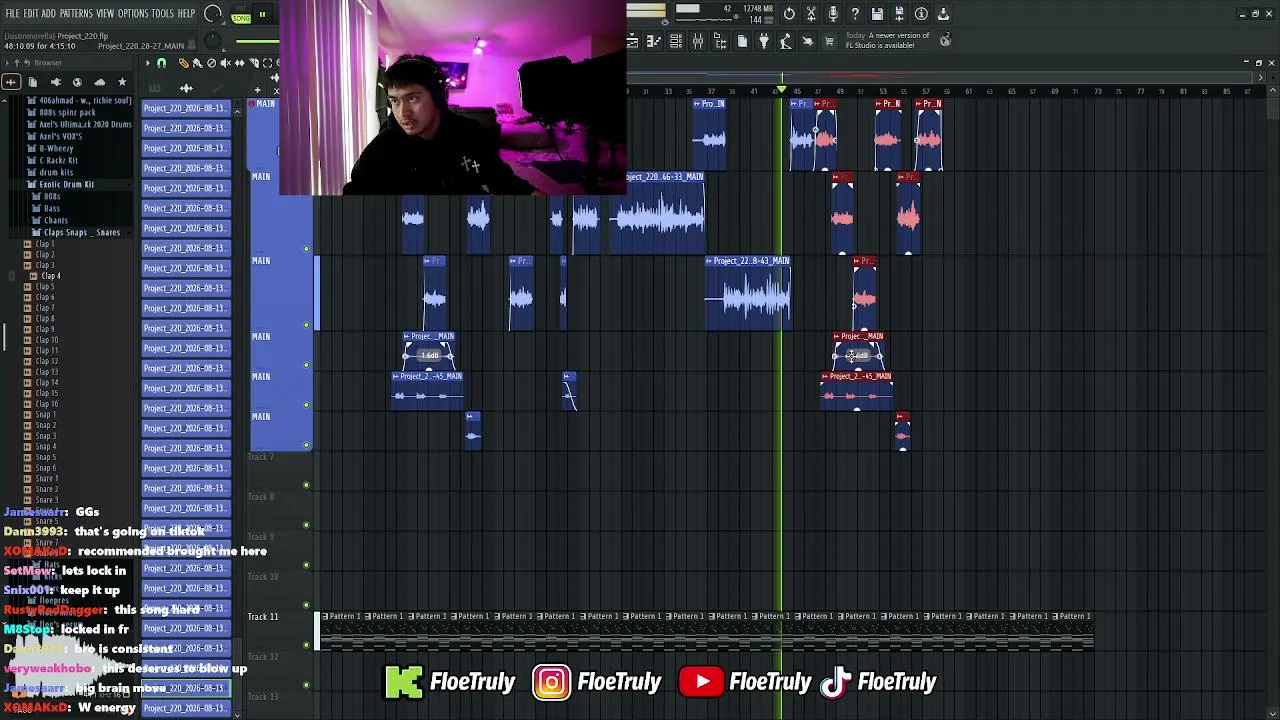Image resolution: width=1280 pixels, height=720 pixels.
Task: Select the paint brush tool
Action: point(197,63)
